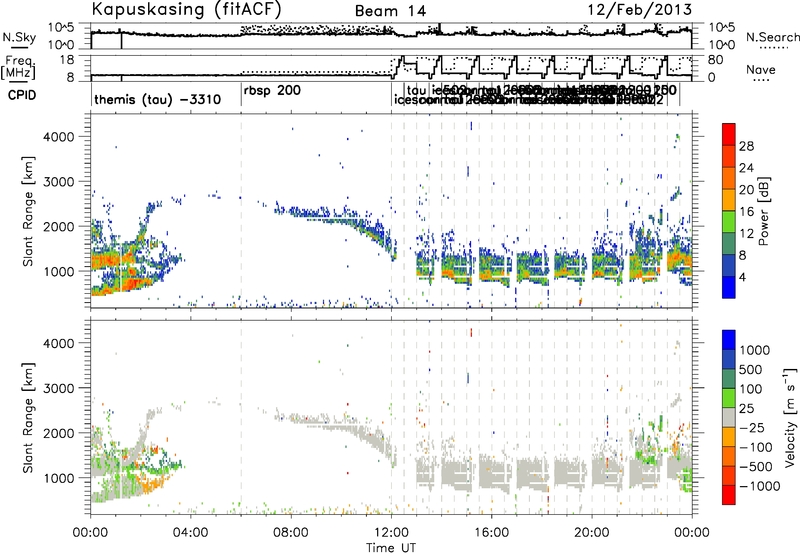This screenshot has height=554, width=800.
Task: Click the frequency axis value "18"
Action: coord(67,60)
